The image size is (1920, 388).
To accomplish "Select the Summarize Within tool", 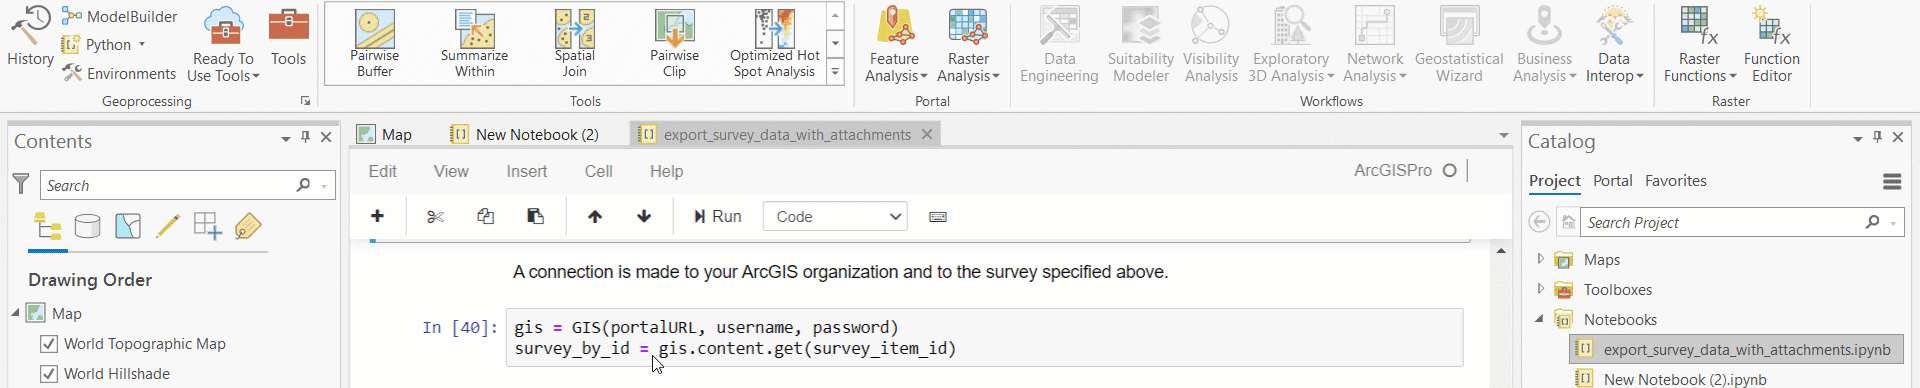I will 475,43.
